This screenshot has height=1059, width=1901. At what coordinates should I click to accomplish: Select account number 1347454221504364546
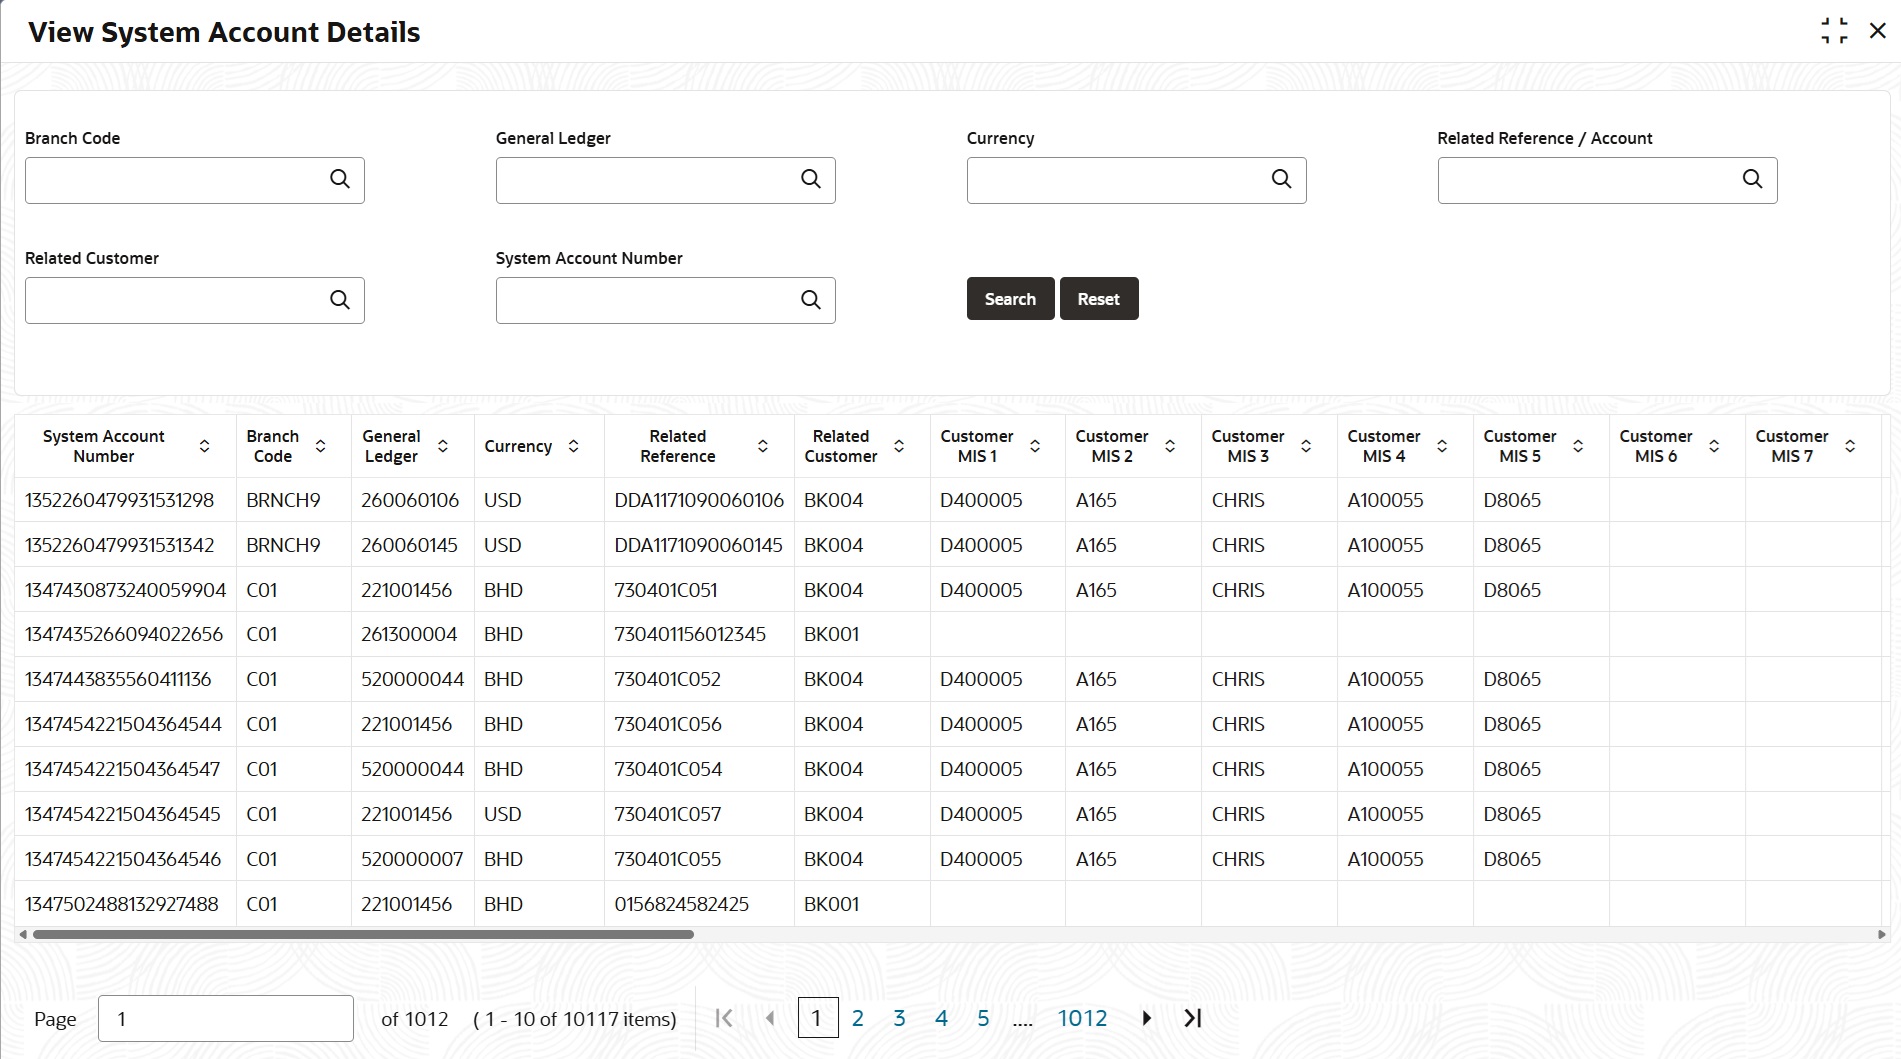(123, 859)
